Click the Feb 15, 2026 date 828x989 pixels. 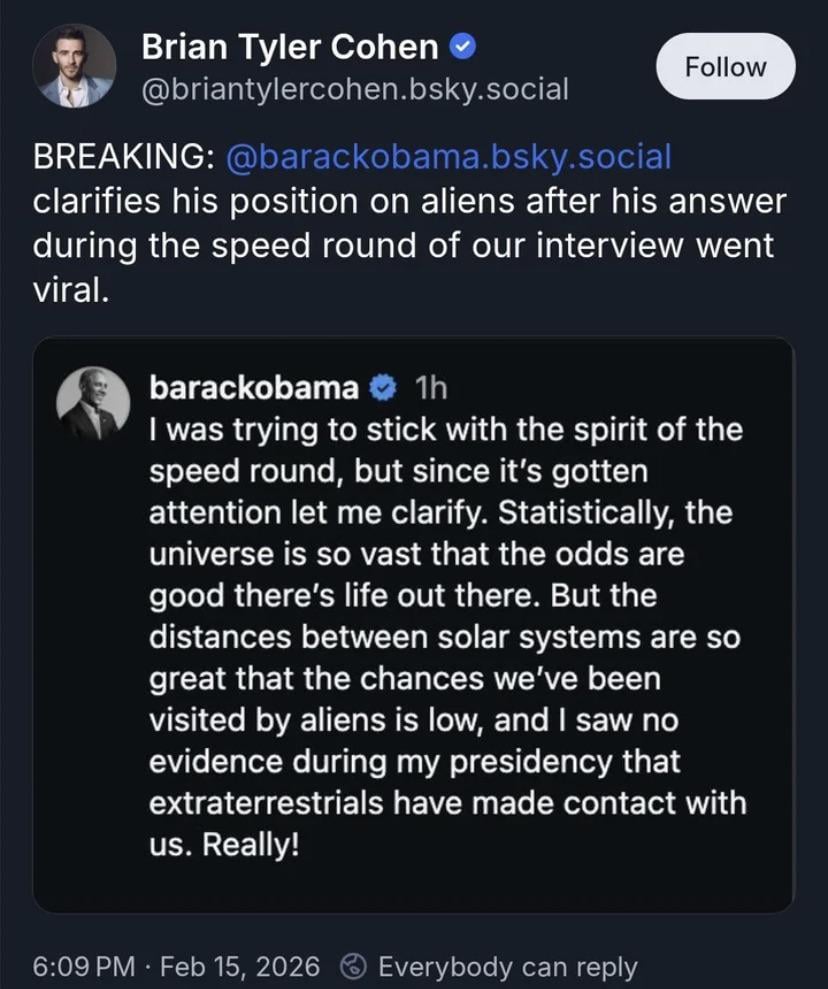[240, 967]
